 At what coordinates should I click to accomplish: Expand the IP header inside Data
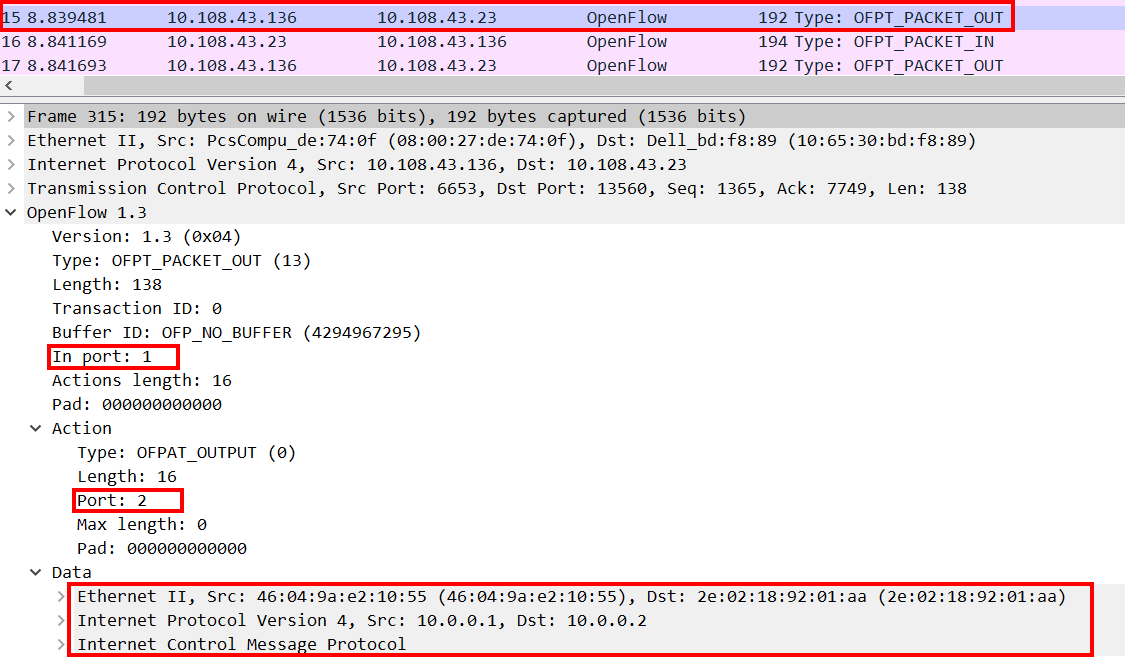[63, 620]
